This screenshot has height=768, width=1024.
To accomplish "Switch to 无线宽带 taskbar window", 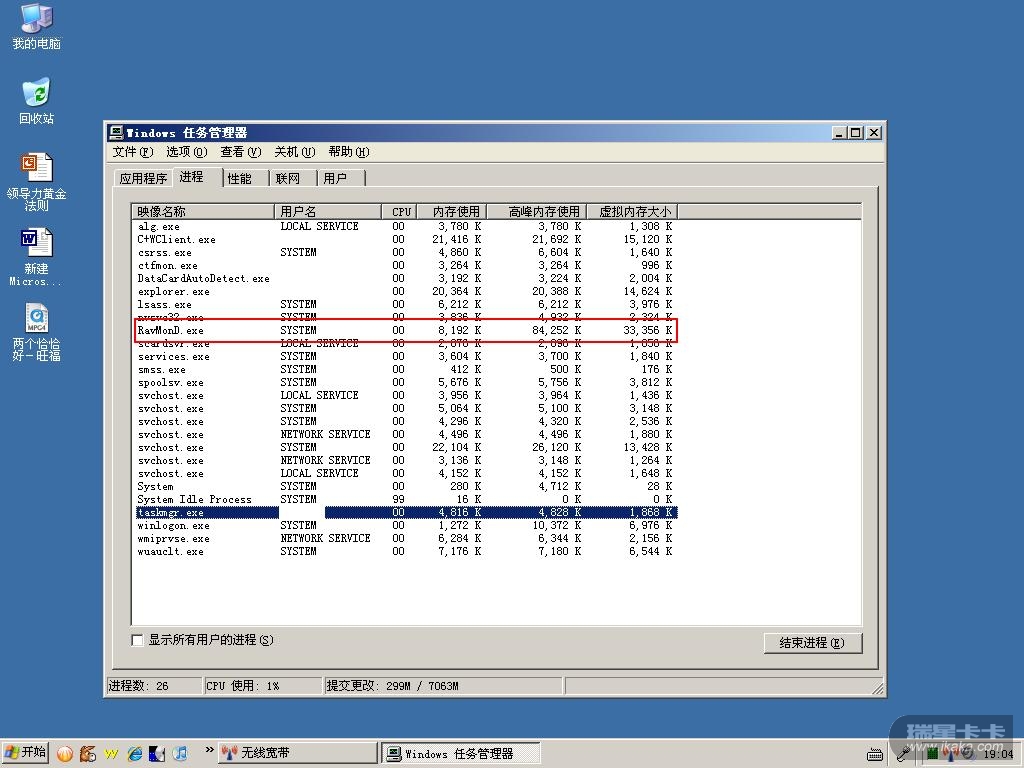I will (298, 753).
